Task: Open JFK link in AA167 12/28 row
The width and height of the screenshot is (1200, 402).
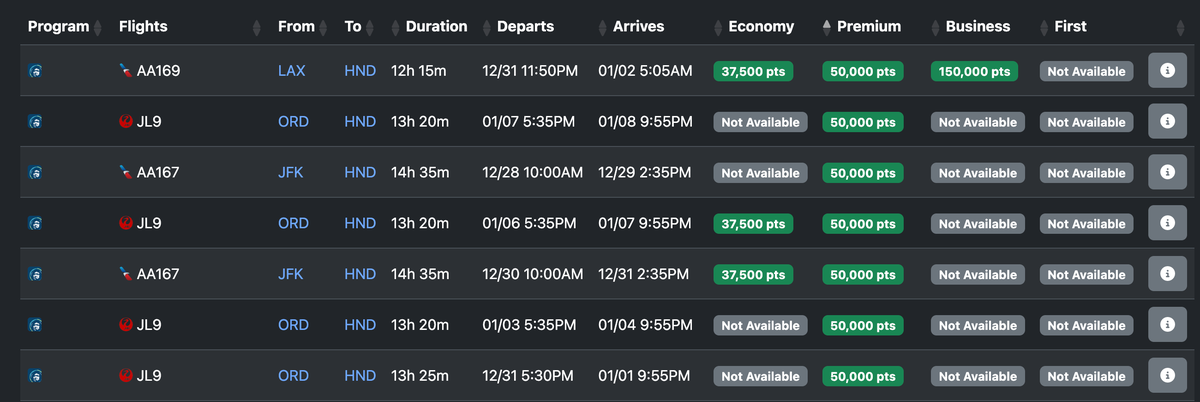Action: coord(291,173)
